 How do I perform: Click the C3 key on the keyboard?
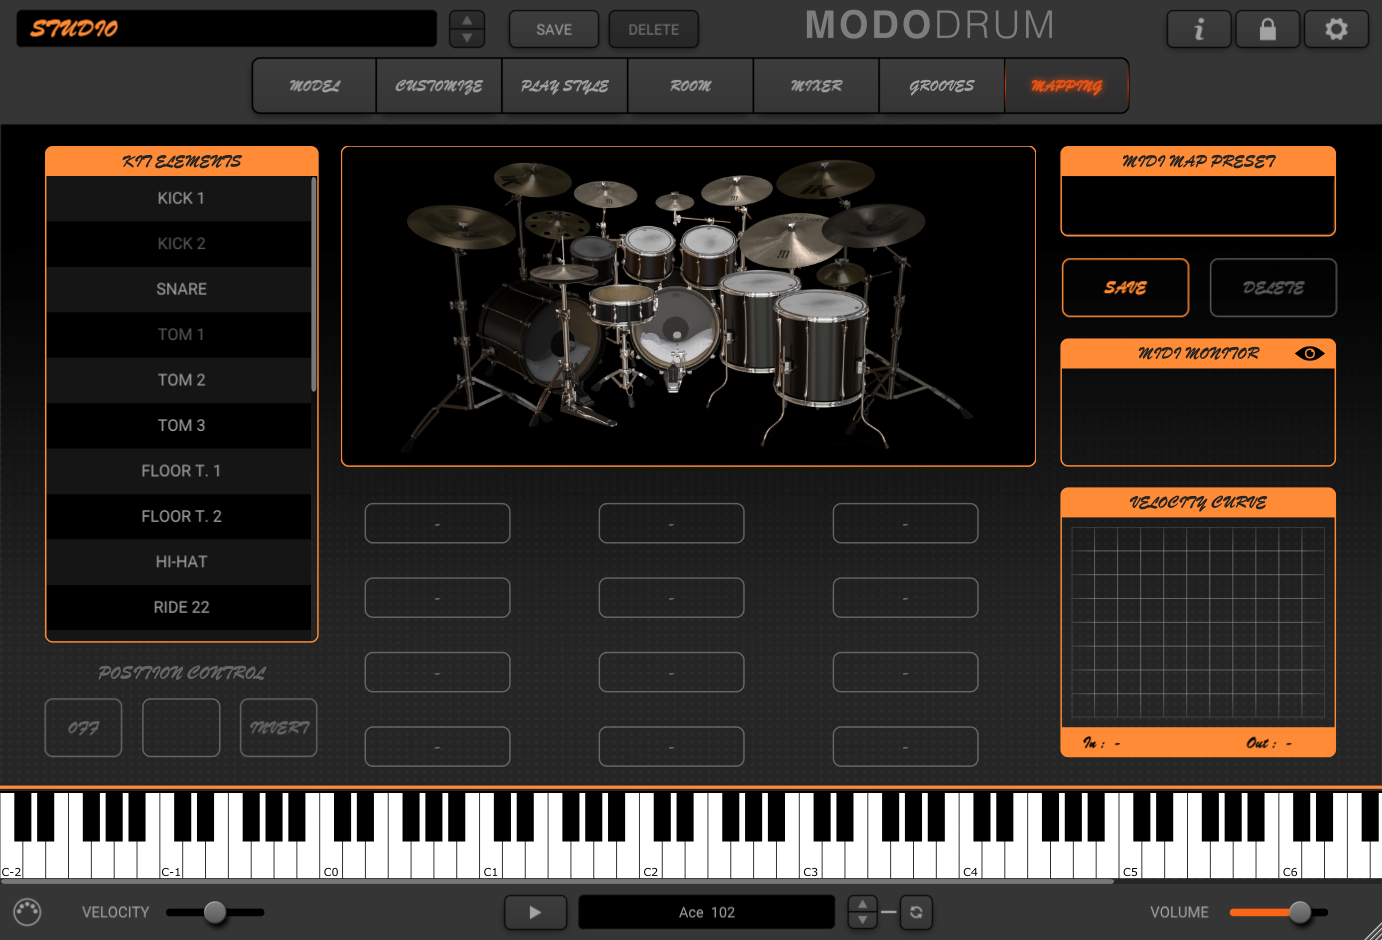(811, 860)
